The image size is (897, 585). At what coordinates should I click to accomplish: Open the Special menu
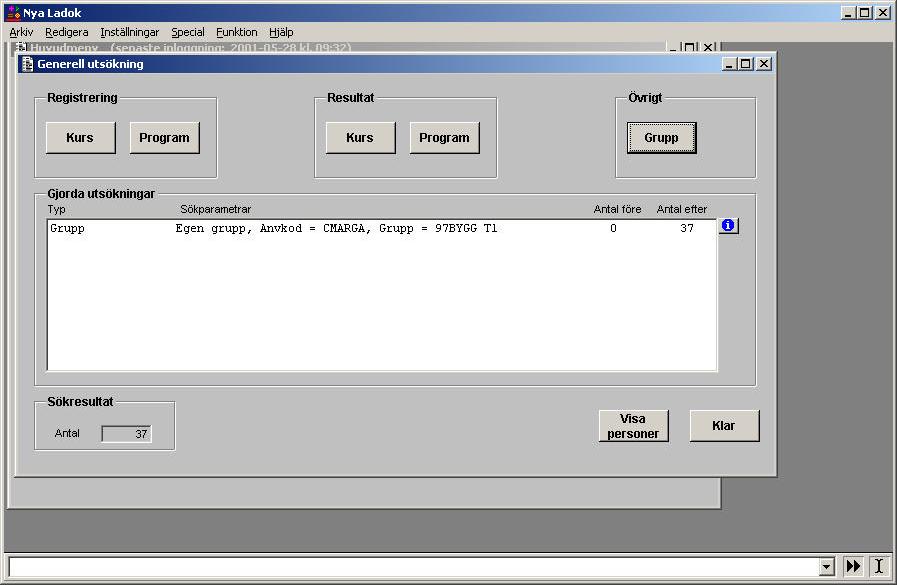[x=188, y=33]
